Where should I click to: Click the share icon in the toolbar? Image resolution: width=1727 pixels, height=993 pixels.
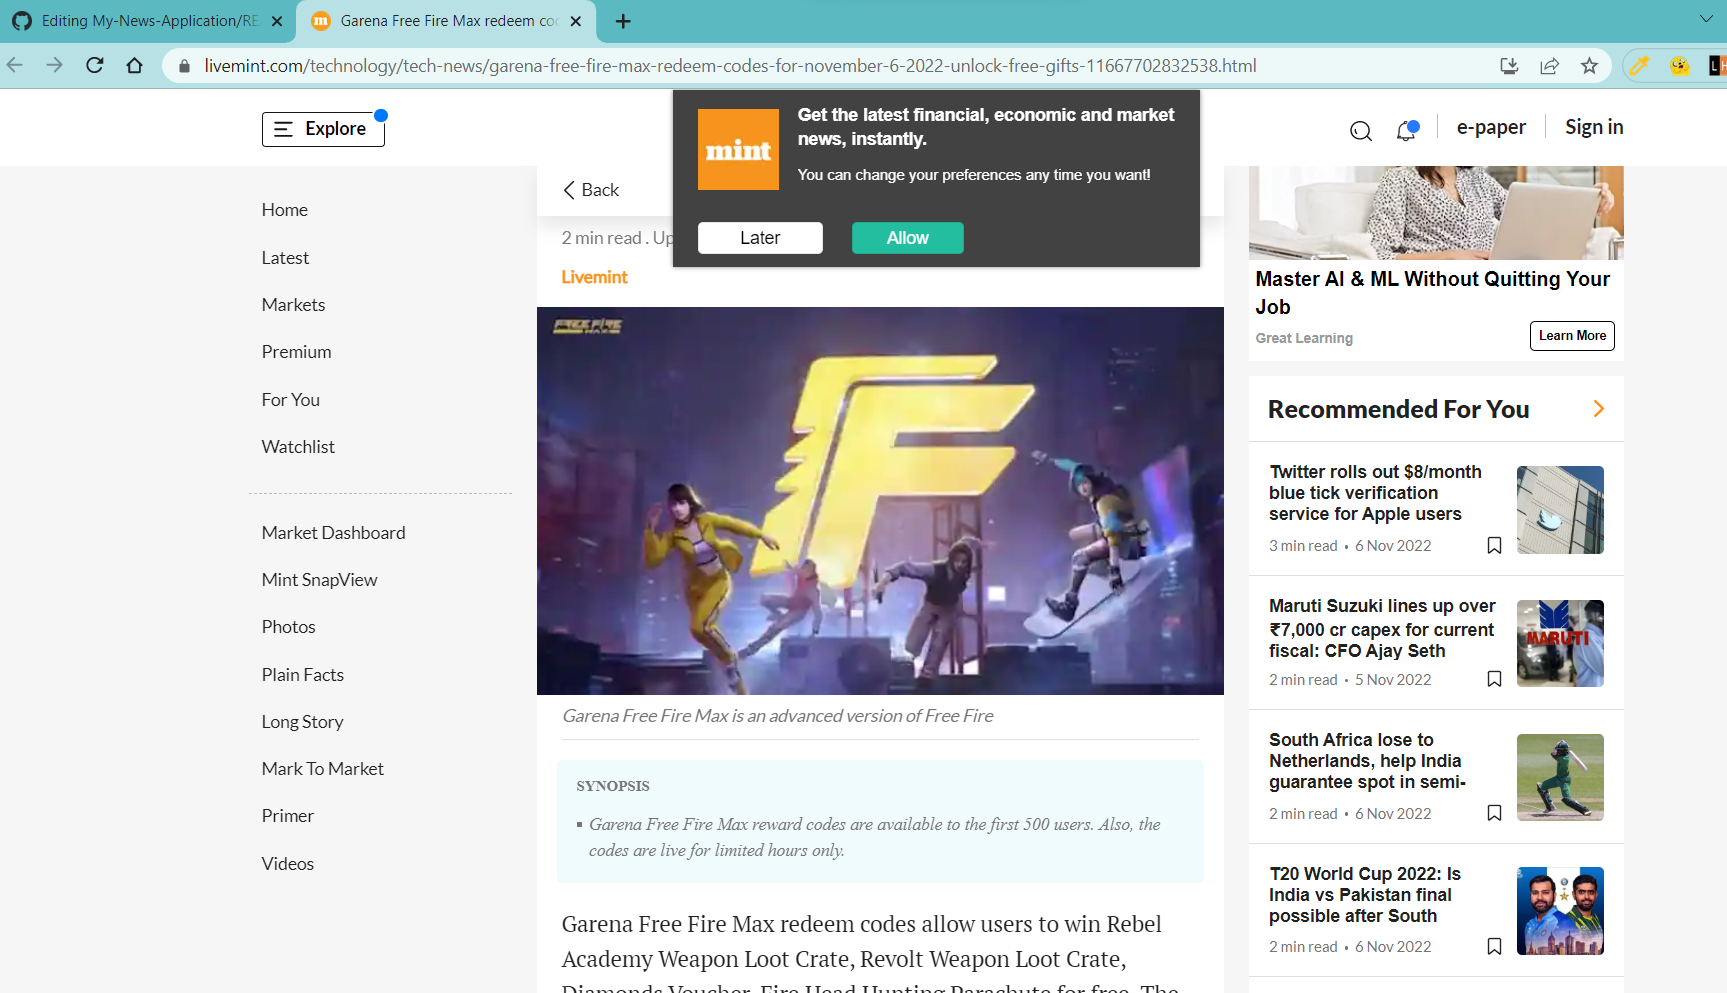(1549, 65)
